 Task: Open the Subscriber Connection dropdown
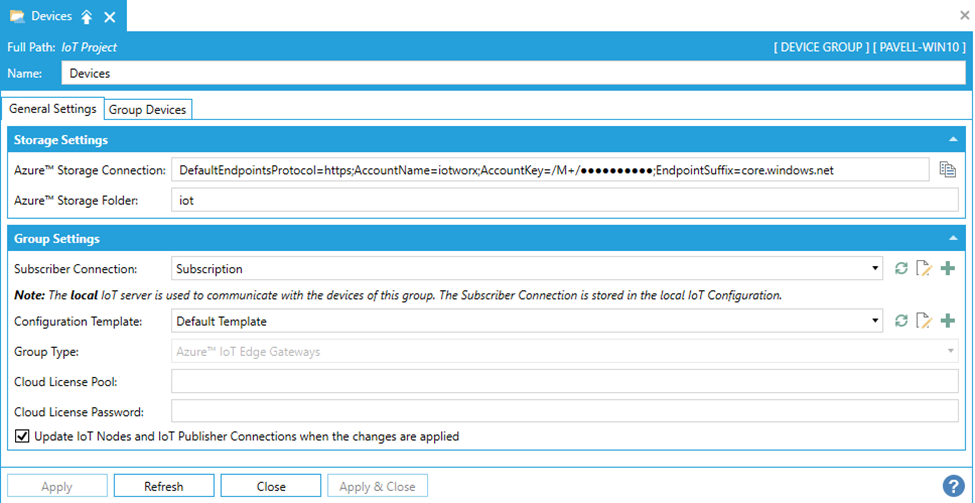click(x=876, y=268)
